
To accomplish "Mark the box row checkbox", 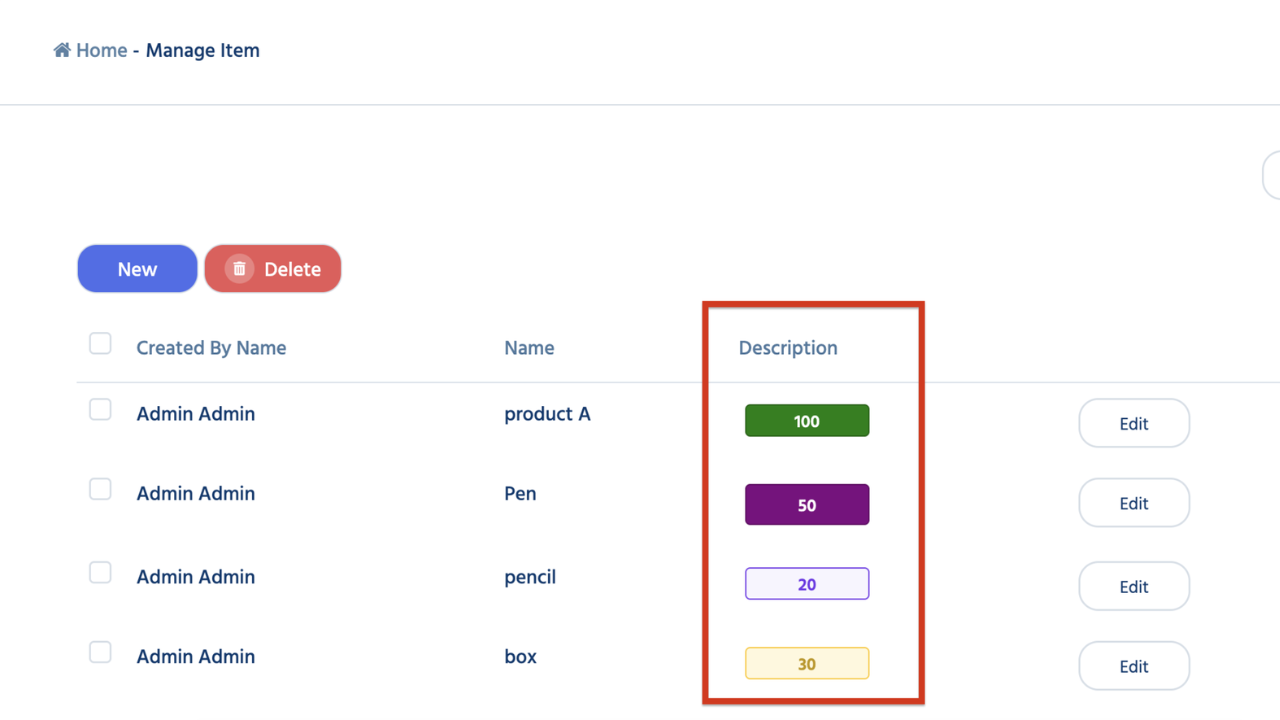I will (100, 652).
